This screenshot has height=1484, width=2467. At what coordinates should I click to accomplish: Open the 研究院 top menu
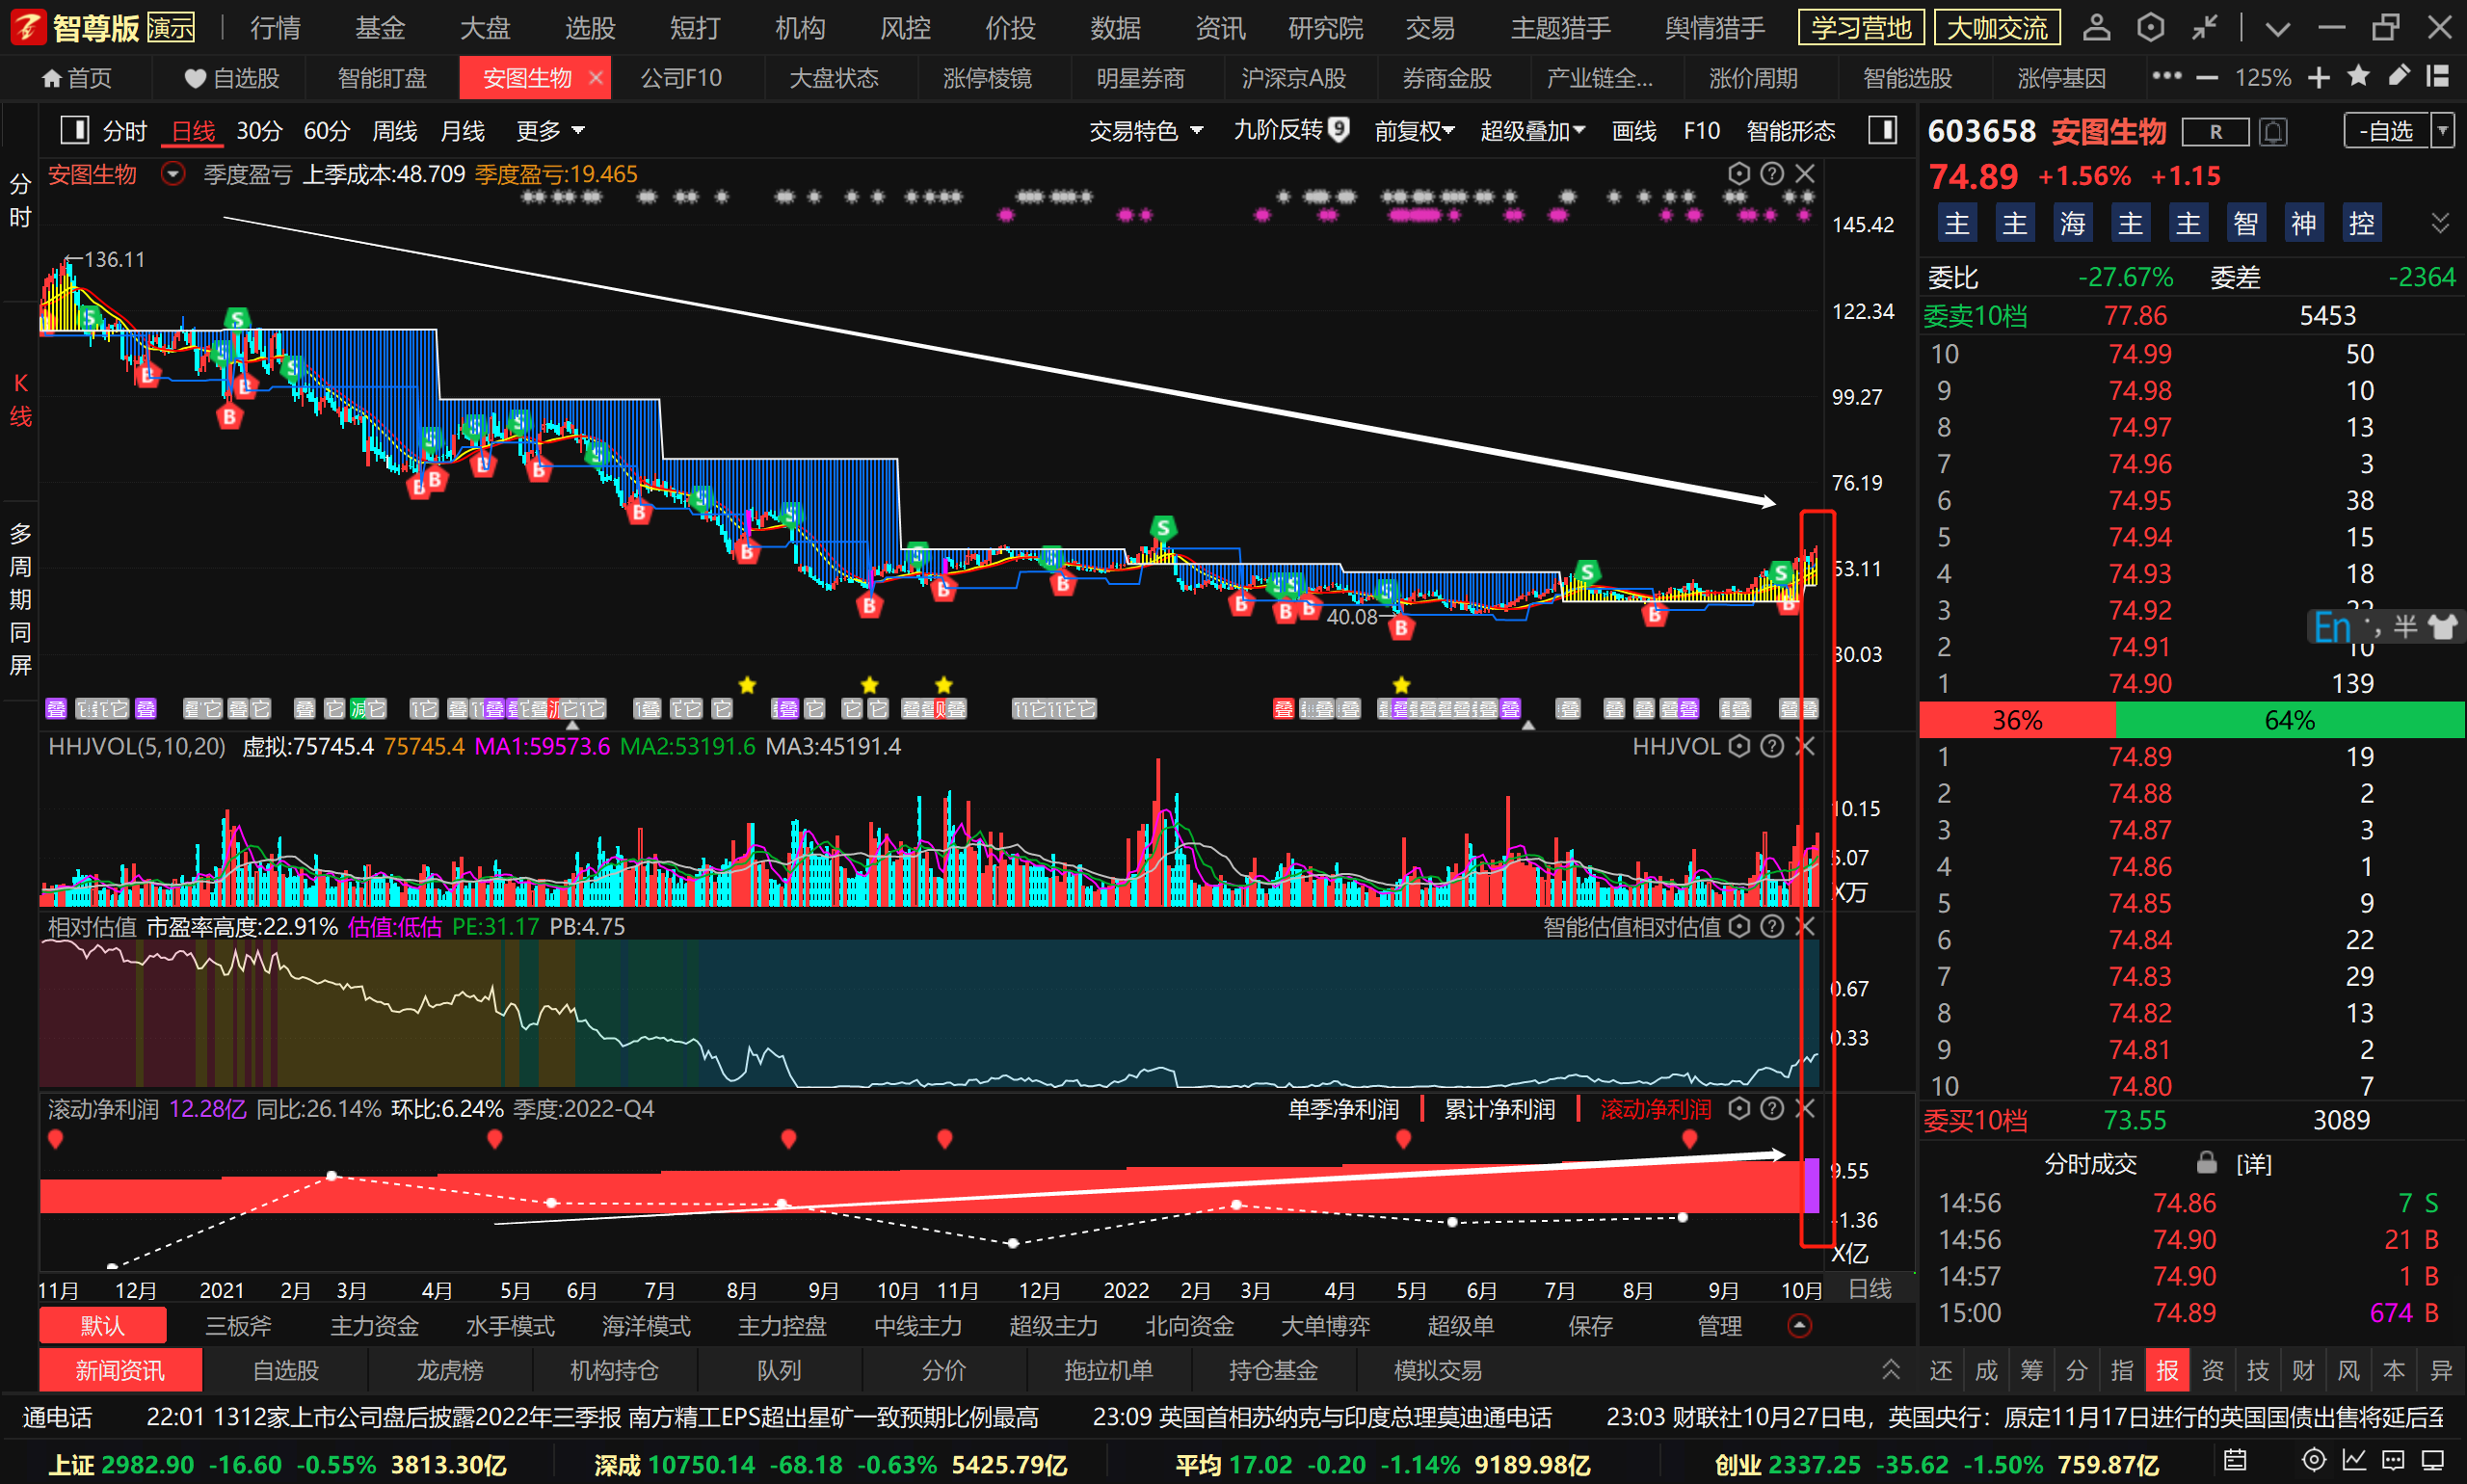coord(1325,27)
